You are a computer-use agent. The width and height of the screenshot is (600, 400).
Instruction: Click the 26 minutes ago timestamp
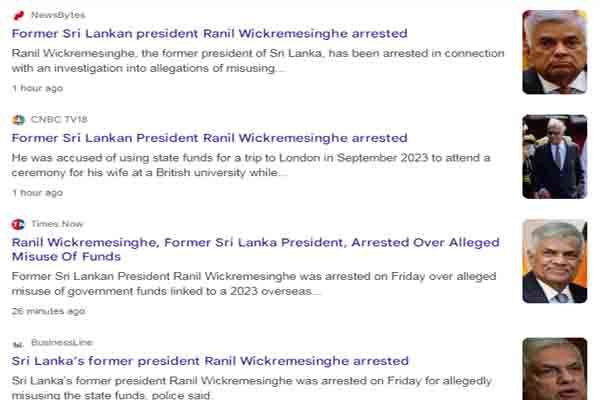(x=48, y=311)
